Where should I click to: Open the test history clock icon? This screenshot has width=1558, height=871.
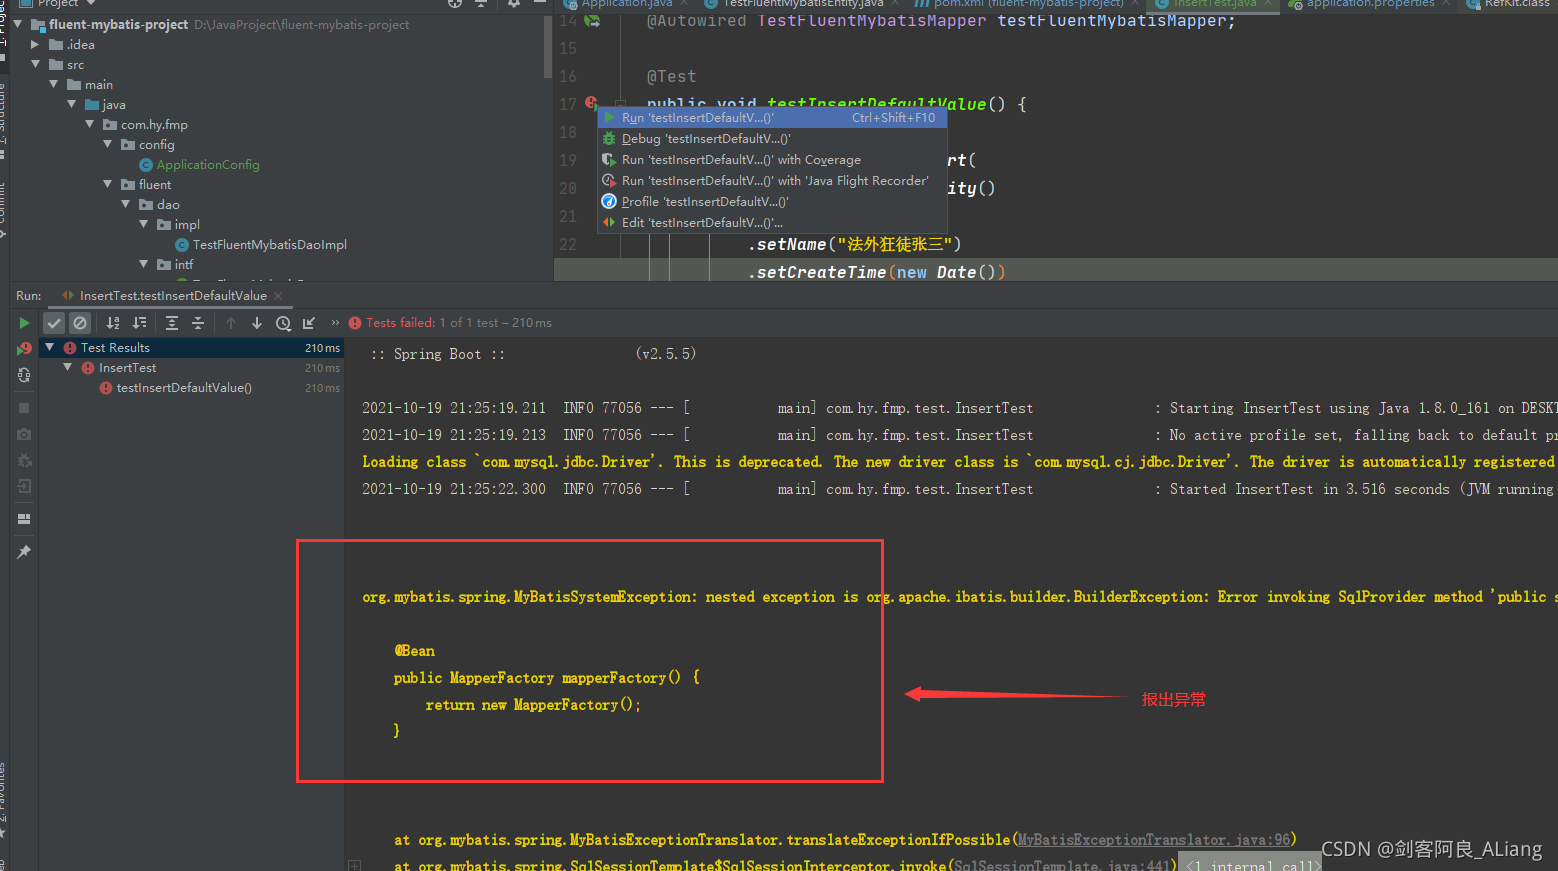tap(283, 323)
